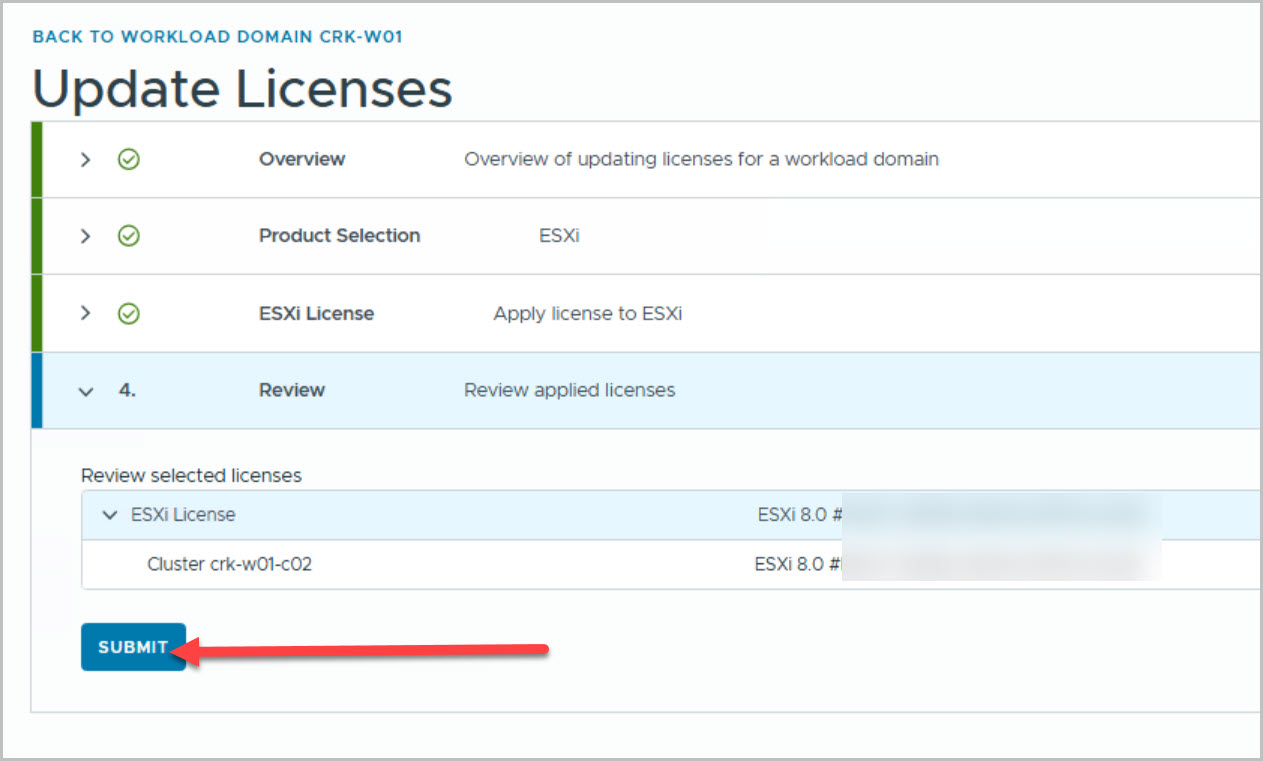This screenshot has height=761, width=1263.
Task: Expand the ESXi License wizard step chevron
Action: coord(85,313)
